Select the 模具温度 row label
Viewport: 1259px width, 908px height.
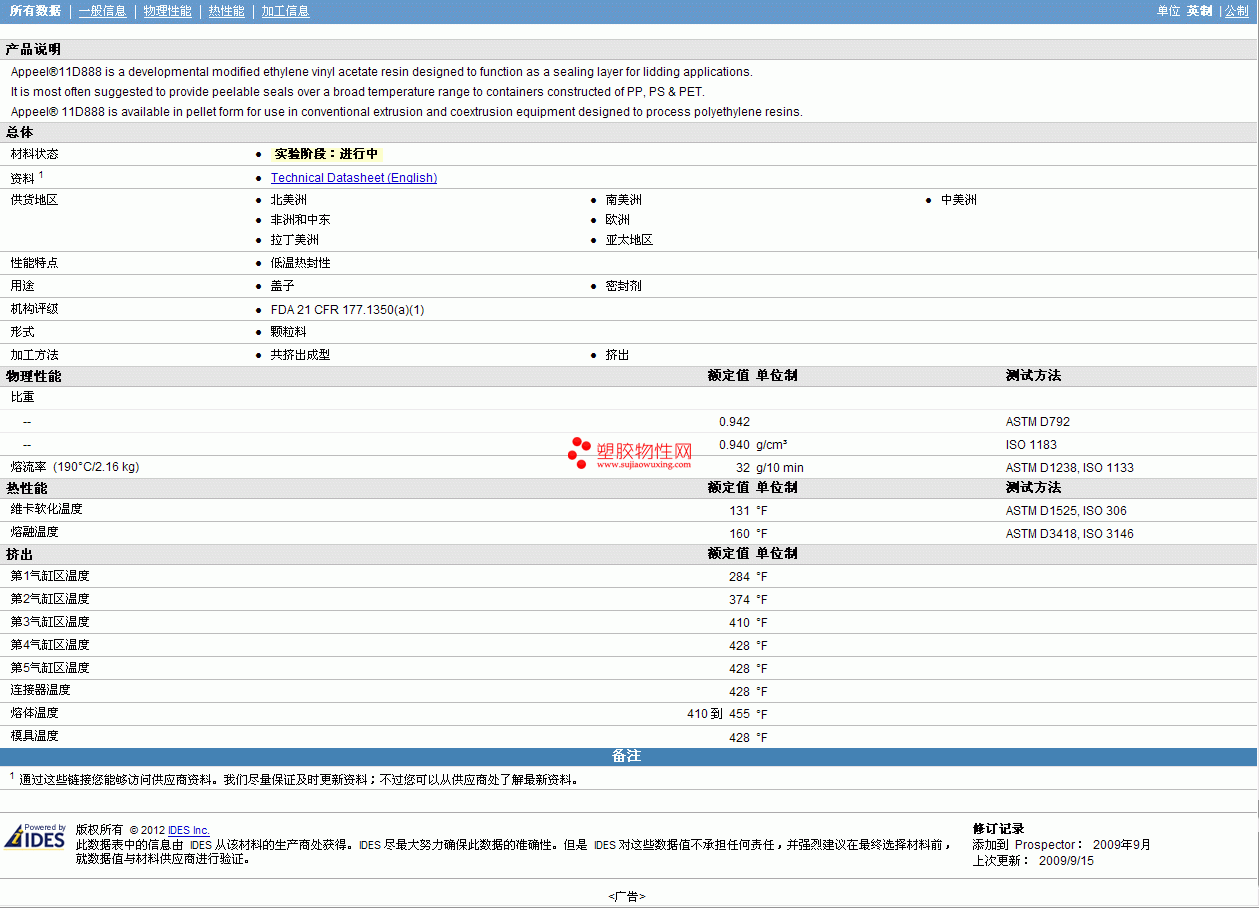pos(35,736)
